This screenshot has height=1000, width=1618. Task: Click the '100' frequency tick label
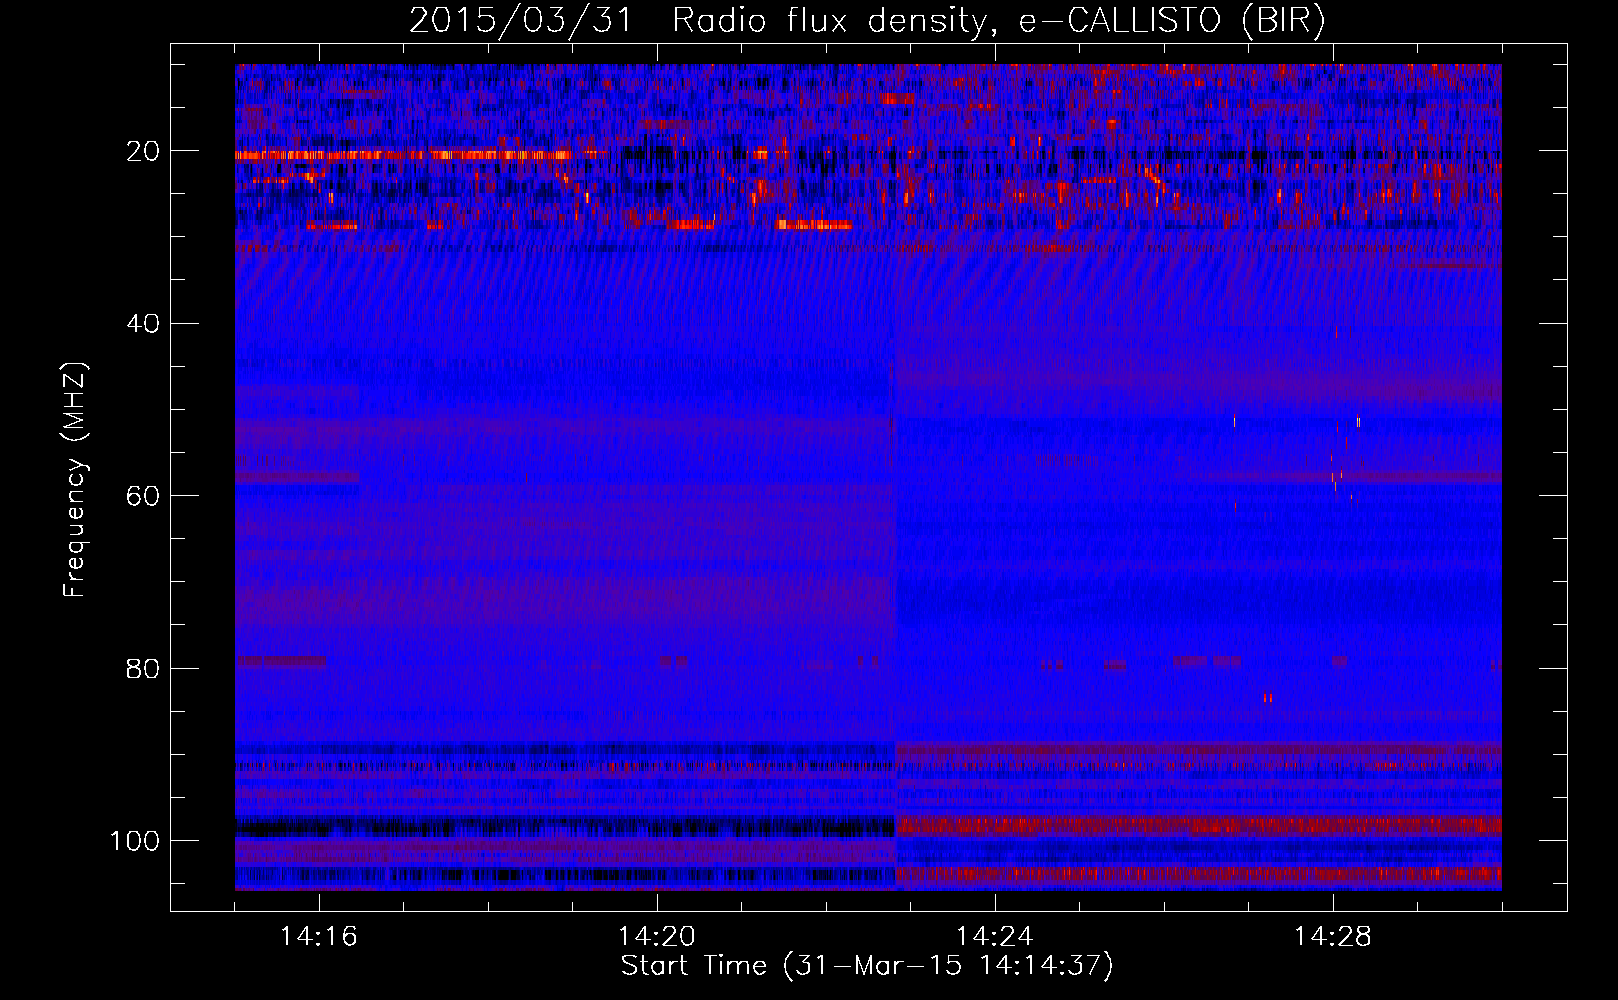(x=135, y=841)
